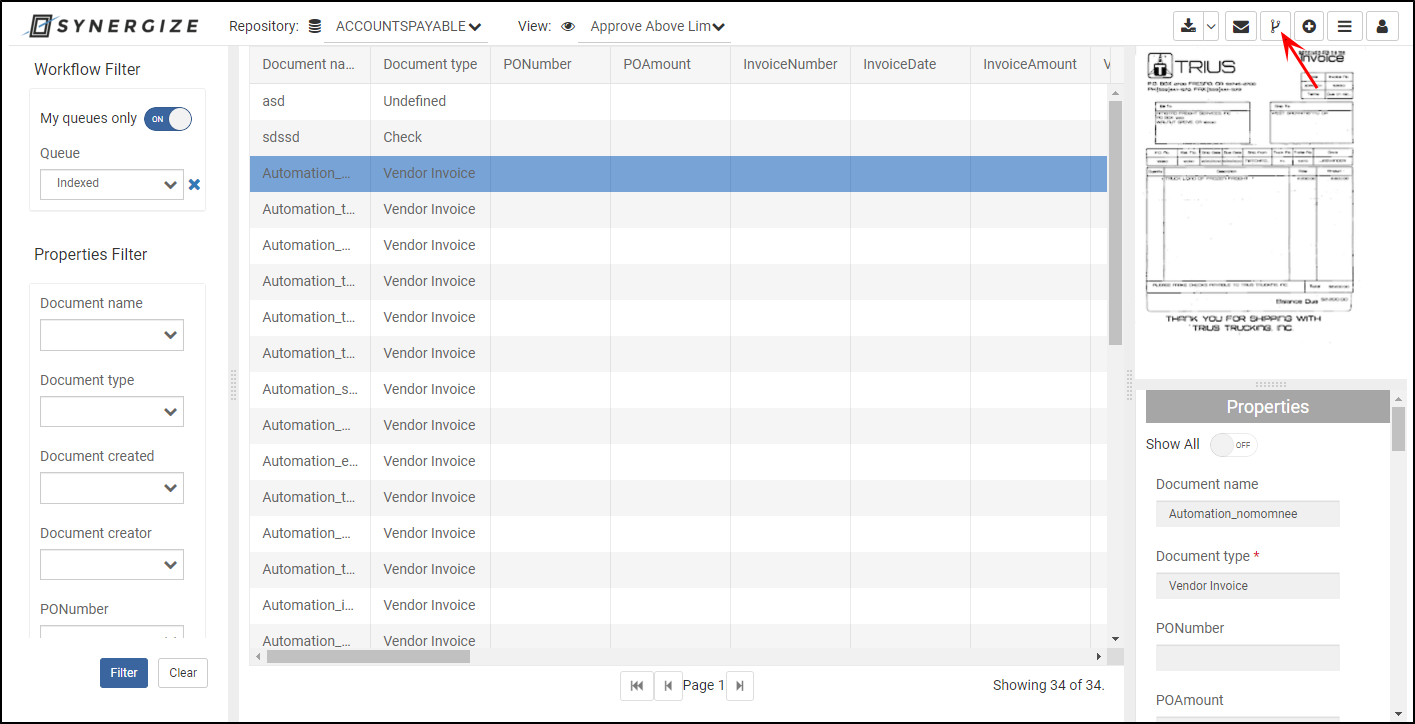Screen dimensions: 1415x724
Task: Click the Undefined document type cell
Action: click(430, 101)
